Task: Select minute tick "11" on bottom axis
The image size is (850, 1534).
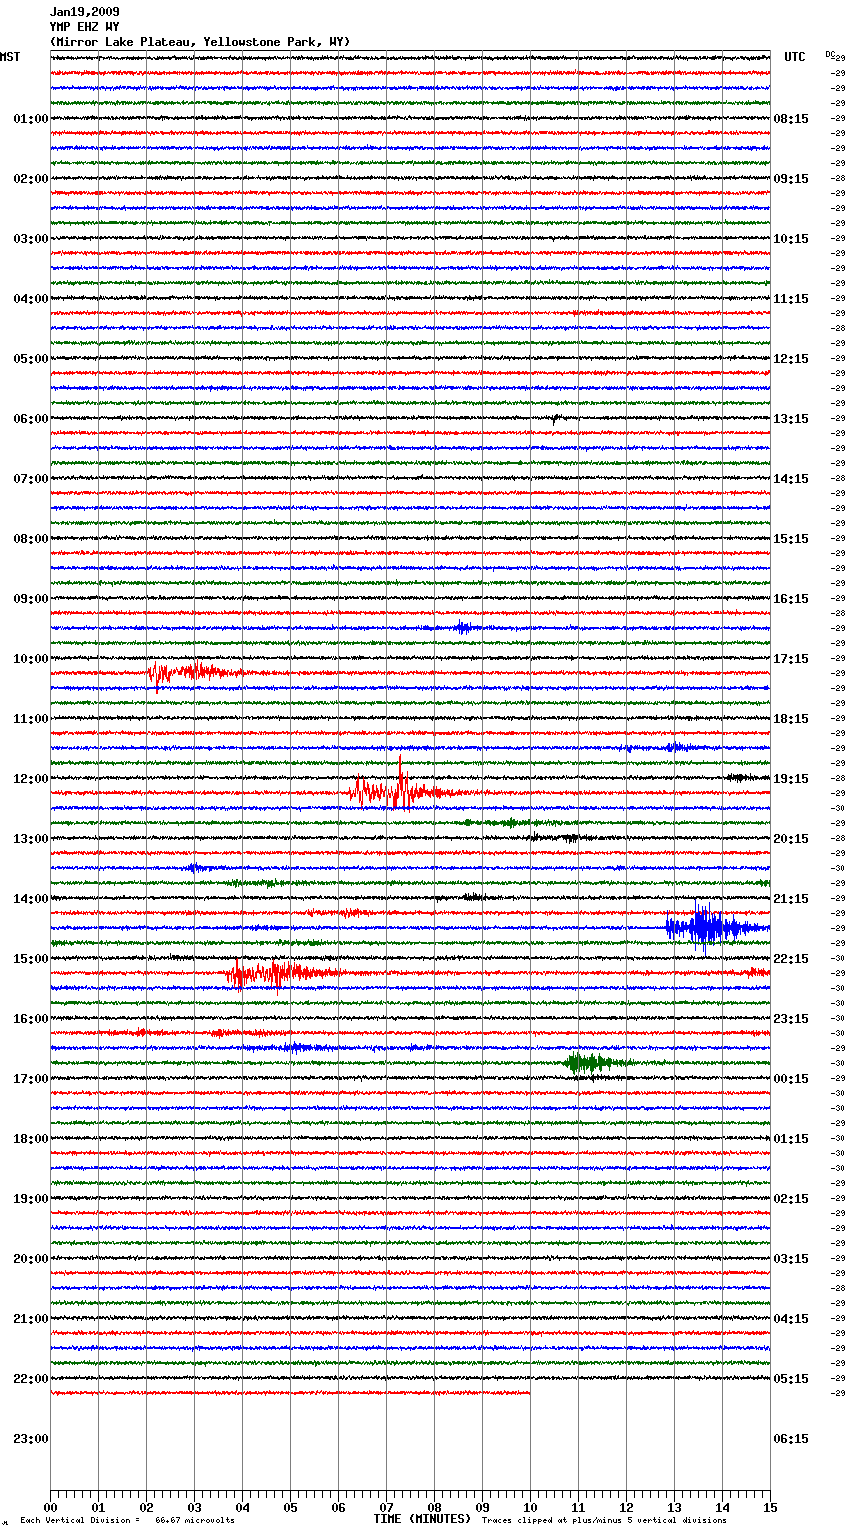Action: 578,1507
